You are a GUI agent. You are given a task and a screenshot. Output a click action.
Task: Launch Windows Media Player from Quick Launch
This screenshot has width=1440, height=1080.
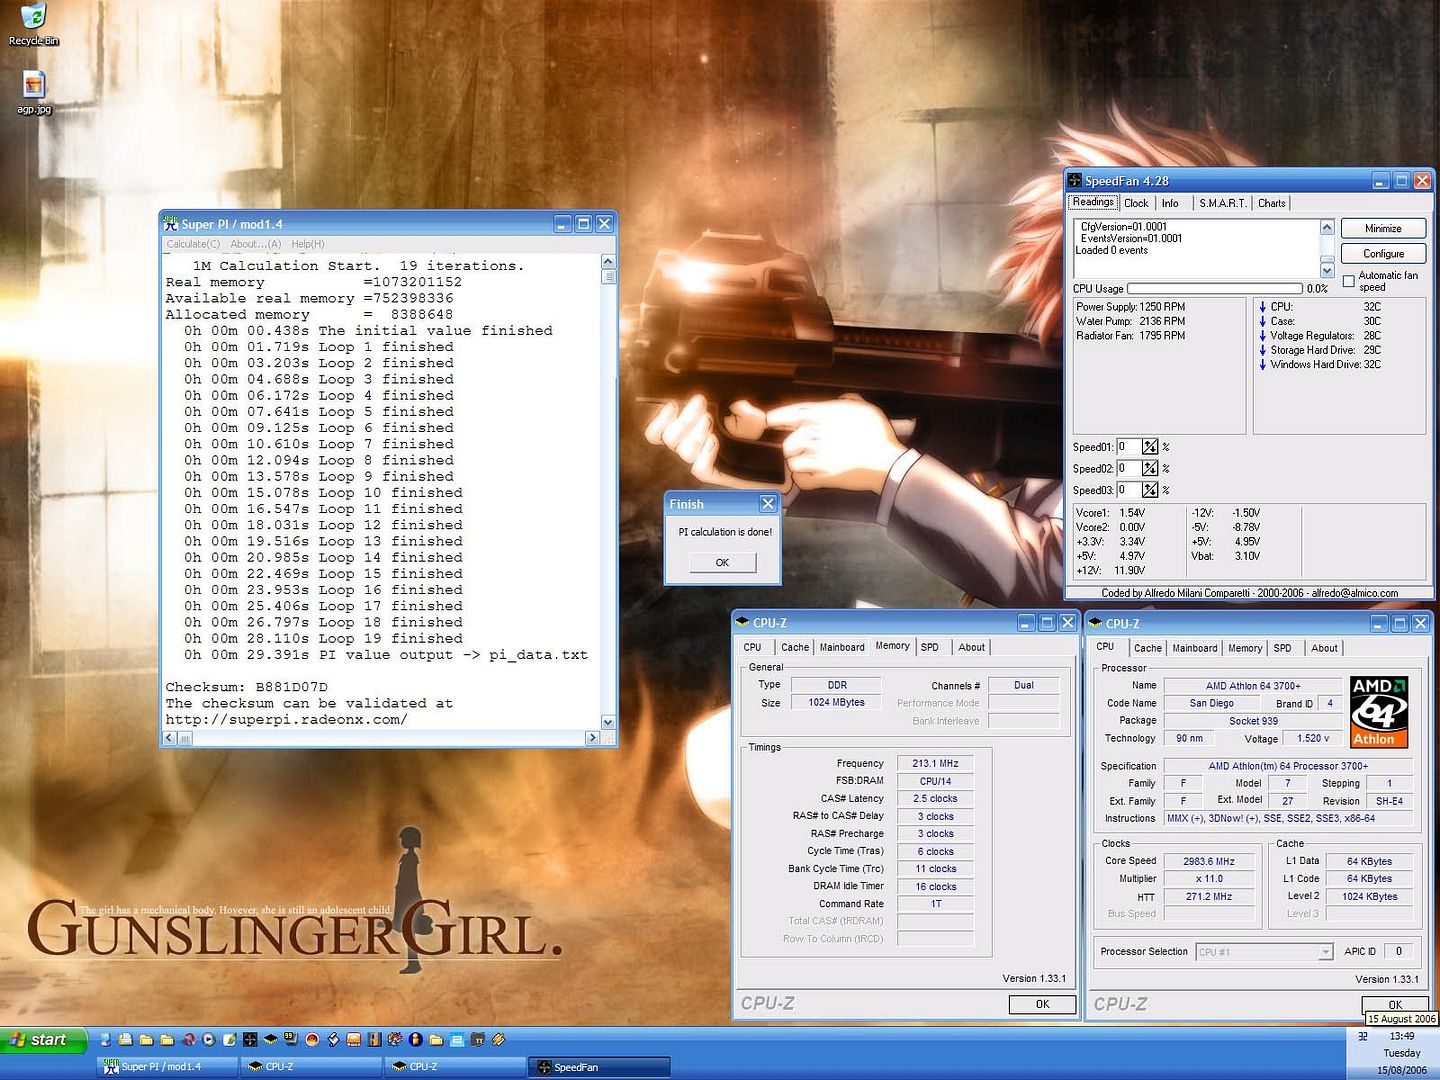click(x=208, y=1040)
